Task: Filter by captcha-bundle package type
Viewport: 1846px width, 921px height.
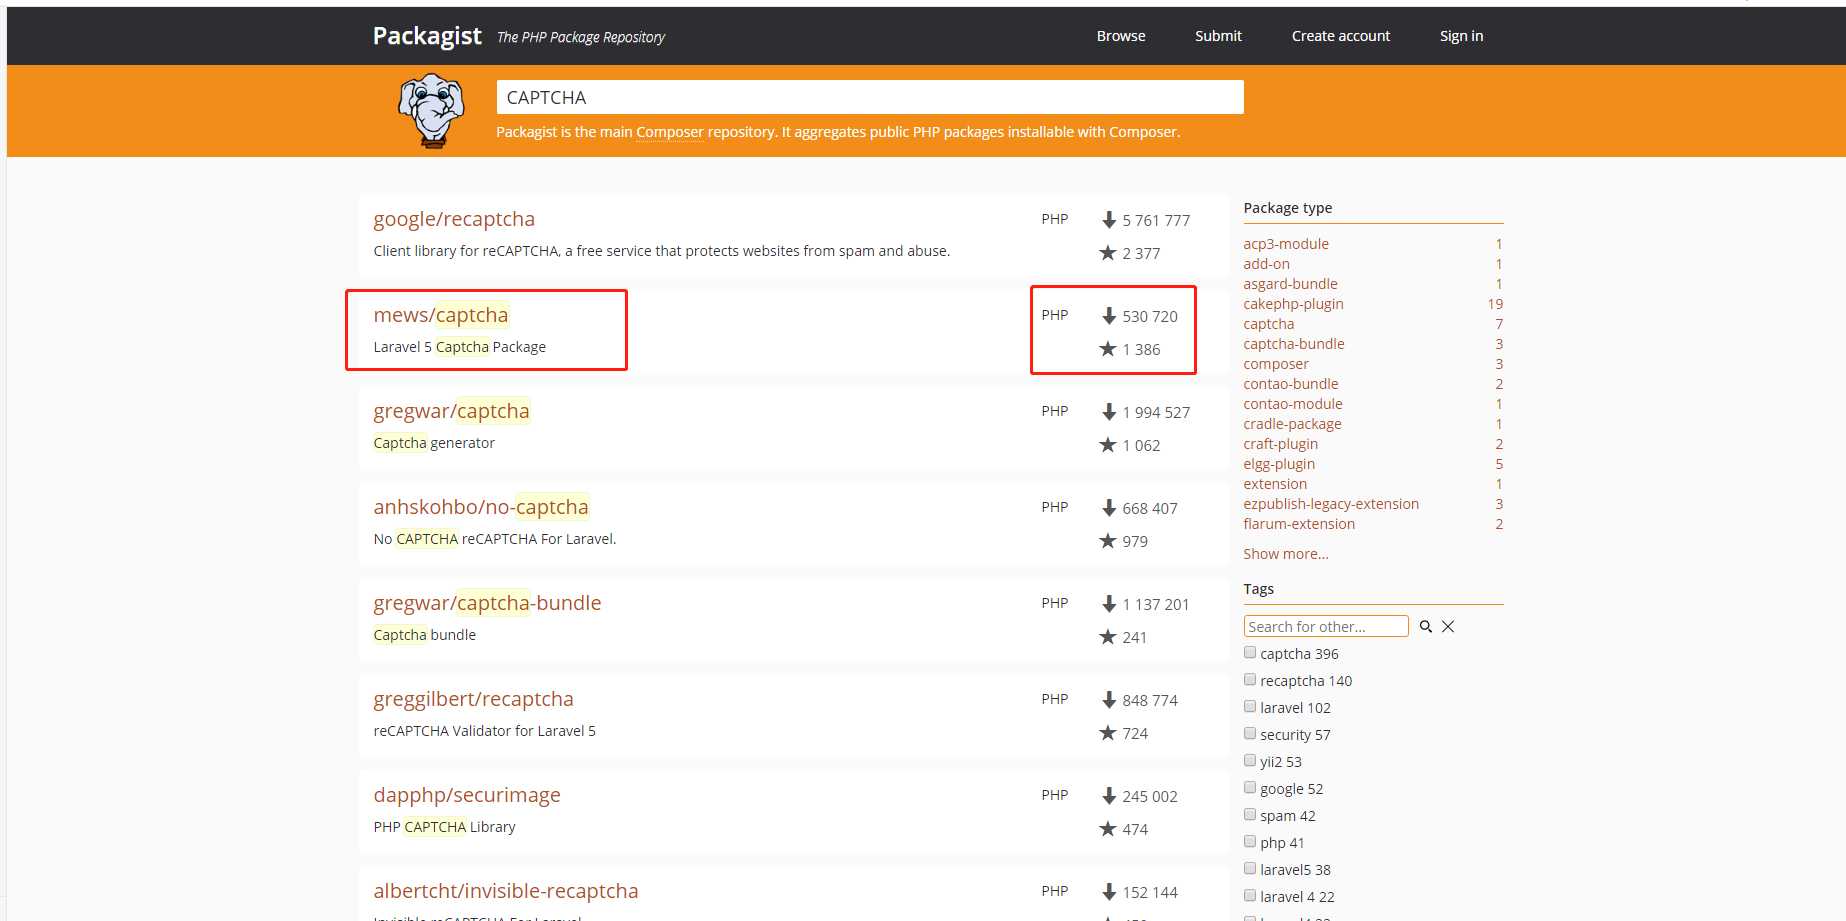Action: (1294, 344)
